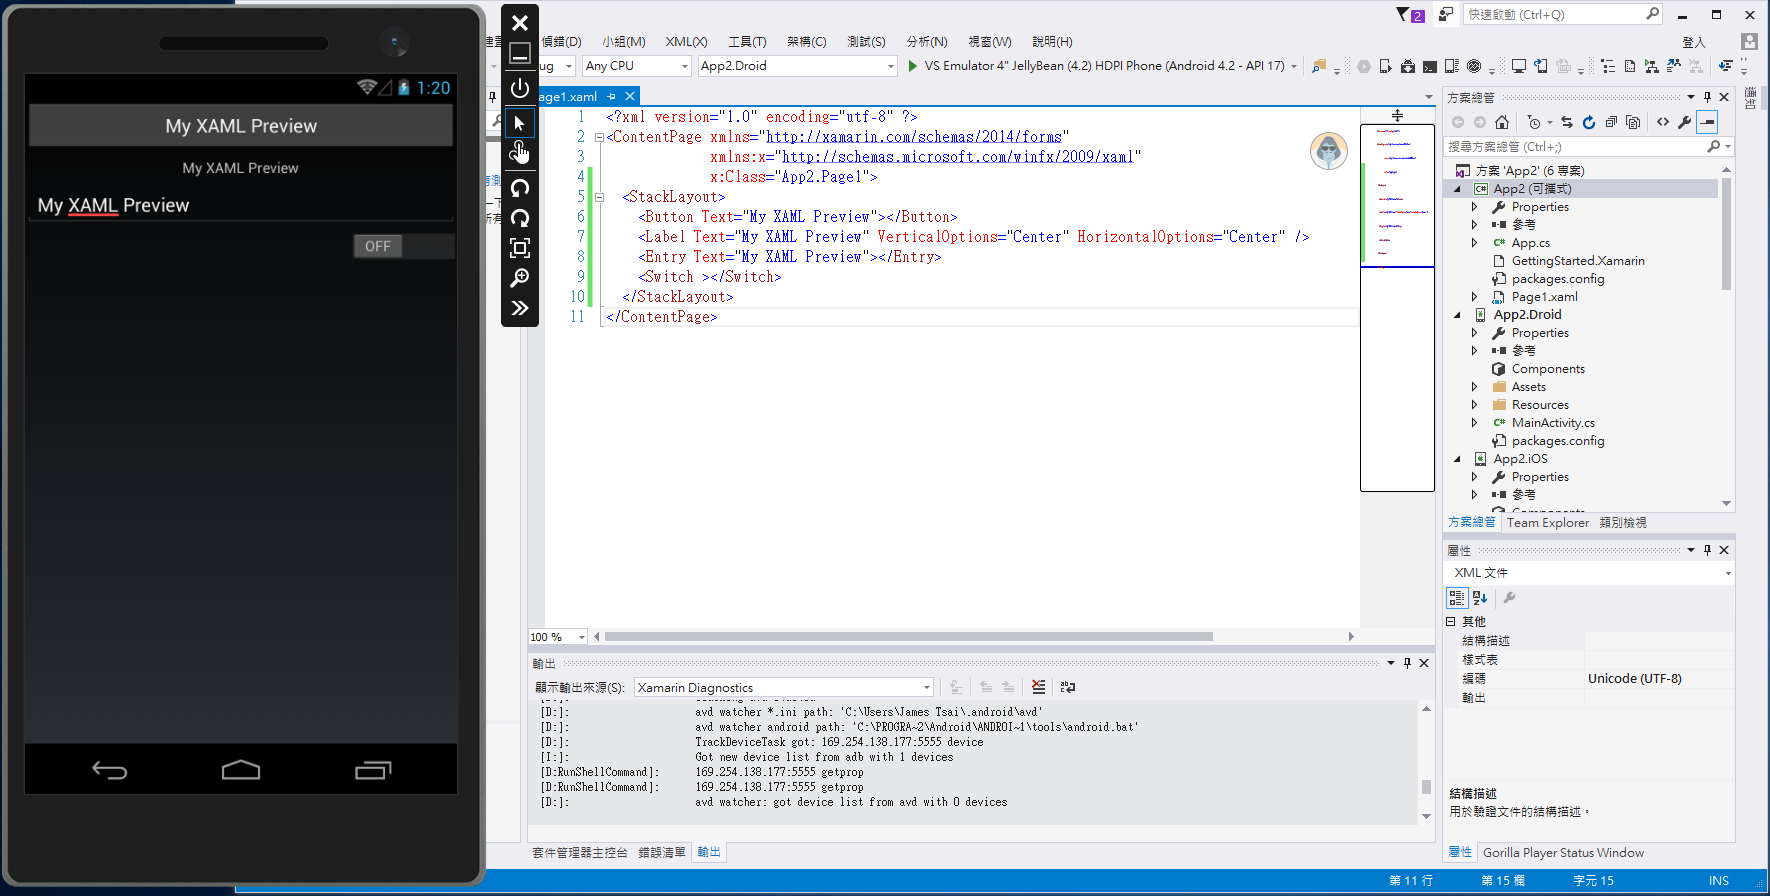
Task: Click the open Android SDK manager toolbar icon
Action: coord(1407,66)
